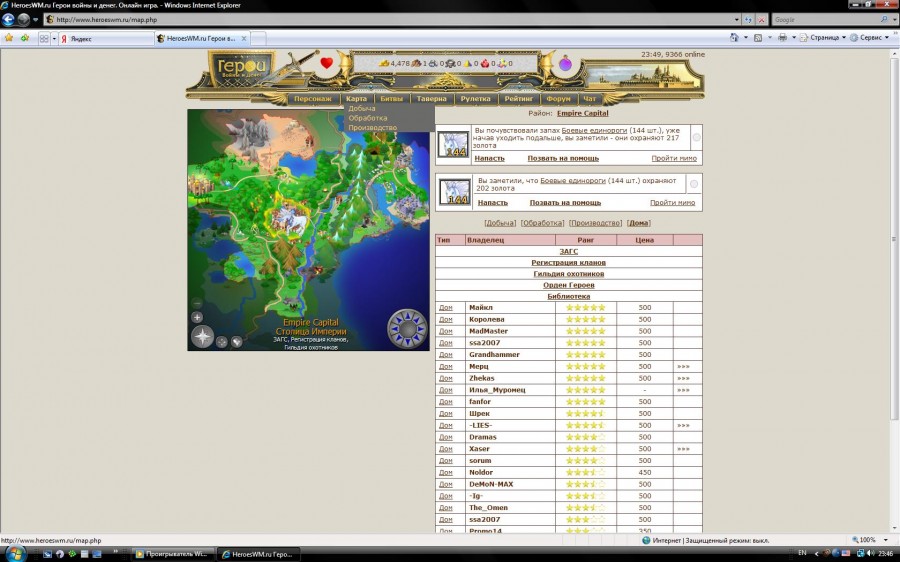The width and height of the screenshot is (900, 562).
Task: Open the Персонаж menu
Action: (313, 99)
